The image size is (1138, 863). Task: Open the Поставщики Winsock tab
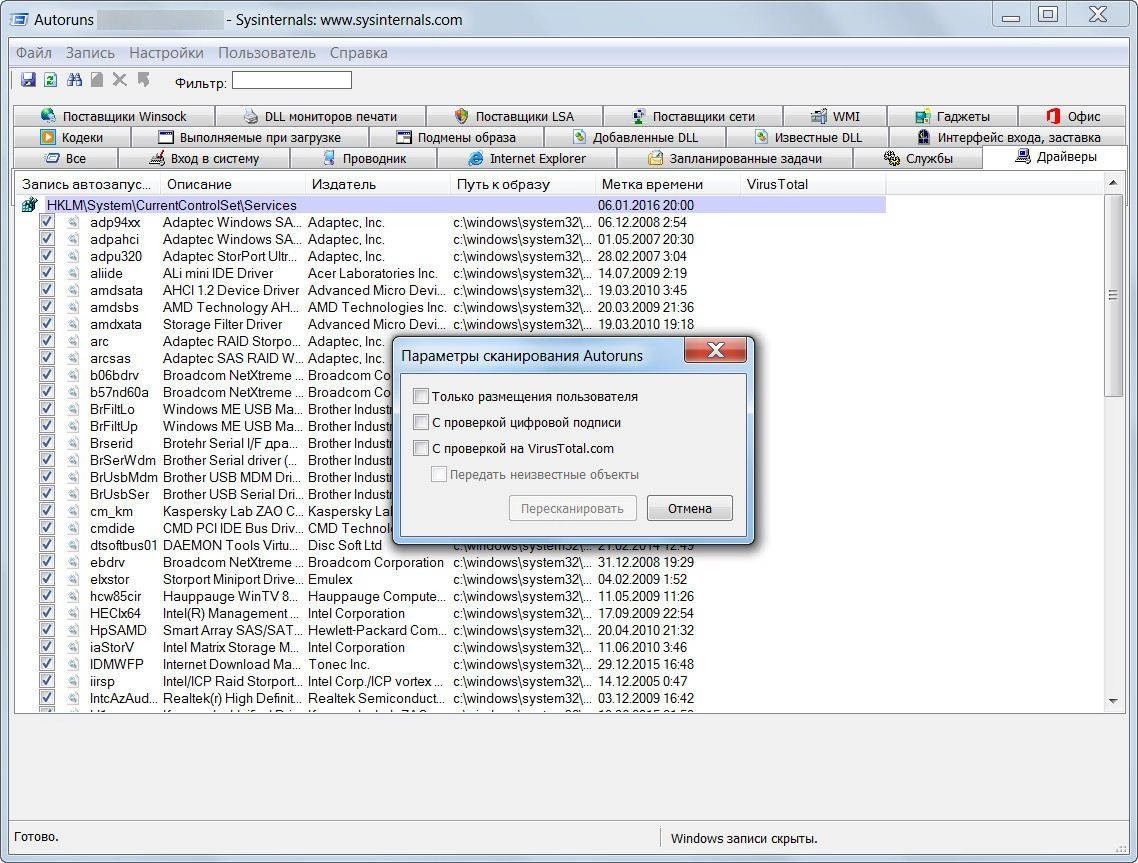tap(114, 116)
